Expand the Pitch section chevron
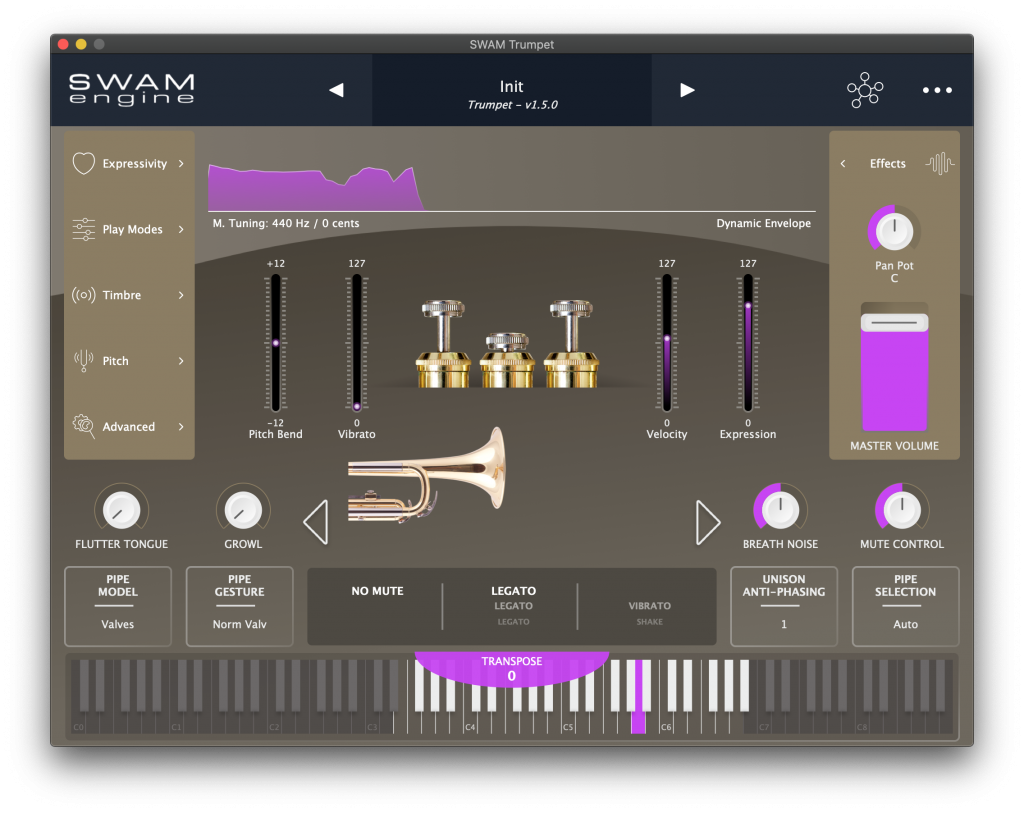 (181, 360)
